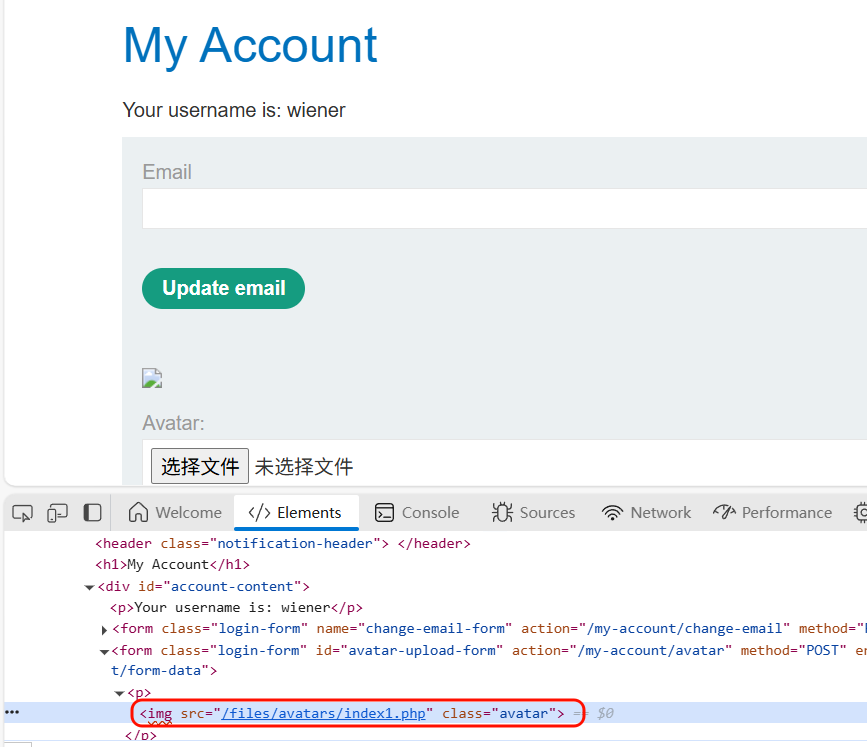Click the wifi icon on the Network tab

[x=612, y=513]
